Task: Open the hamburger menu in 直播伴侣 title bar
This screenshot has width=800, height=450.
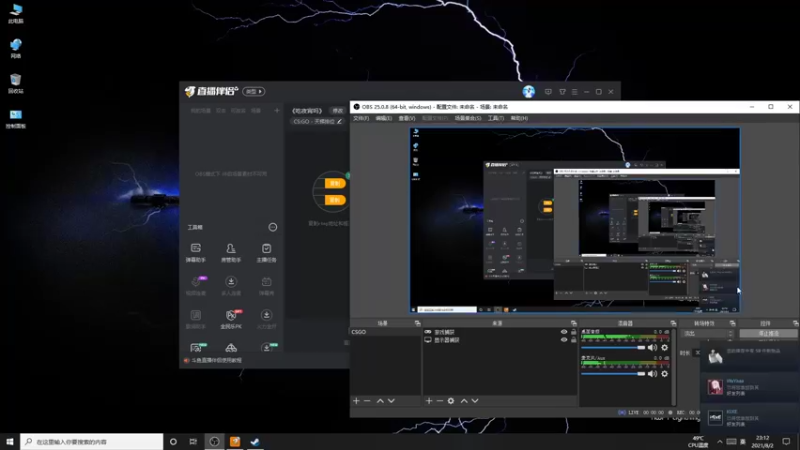Action: (574, 92)
